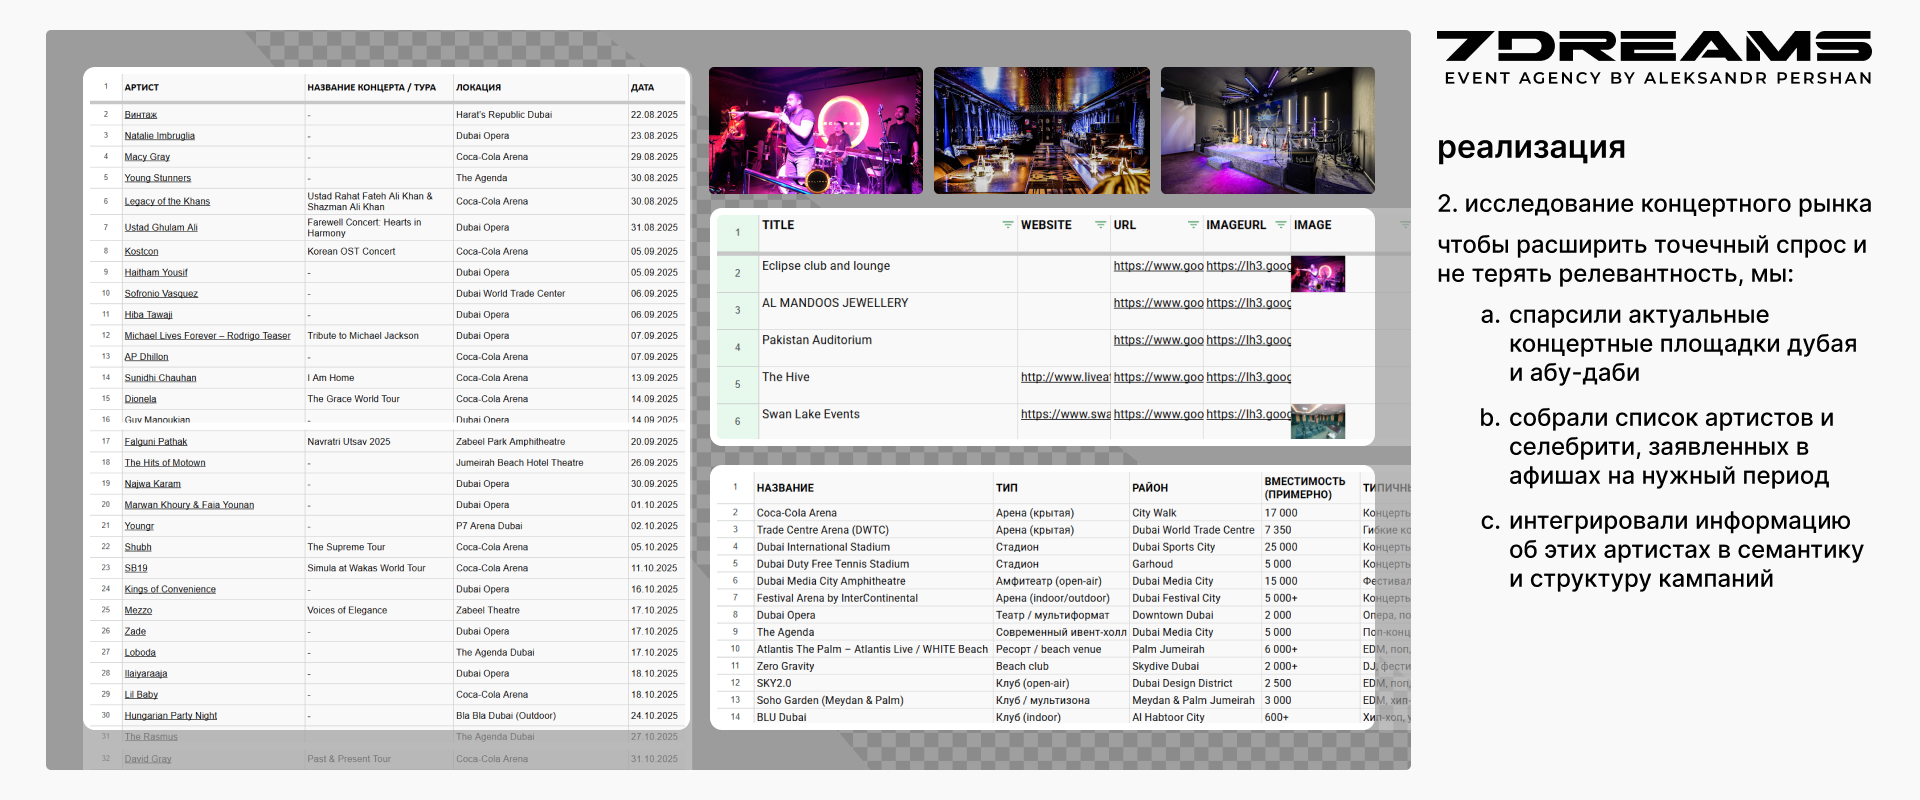1920x800 pixels.
Task: Open the Legacy of the Khans link
Action: (167, 202)
